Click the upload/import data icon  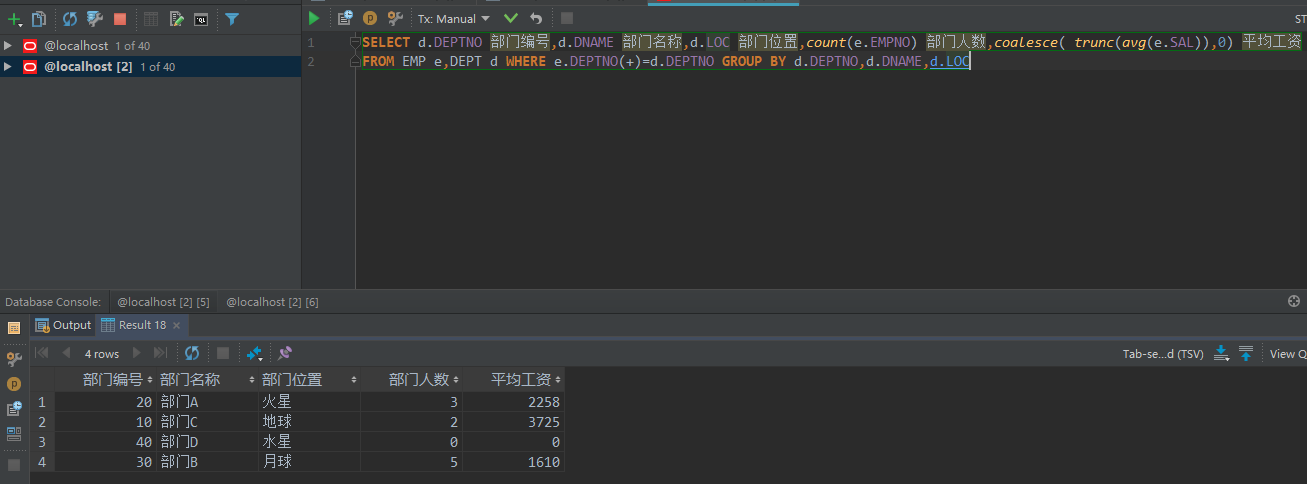pyautogui.click(x=1246, y=353)
